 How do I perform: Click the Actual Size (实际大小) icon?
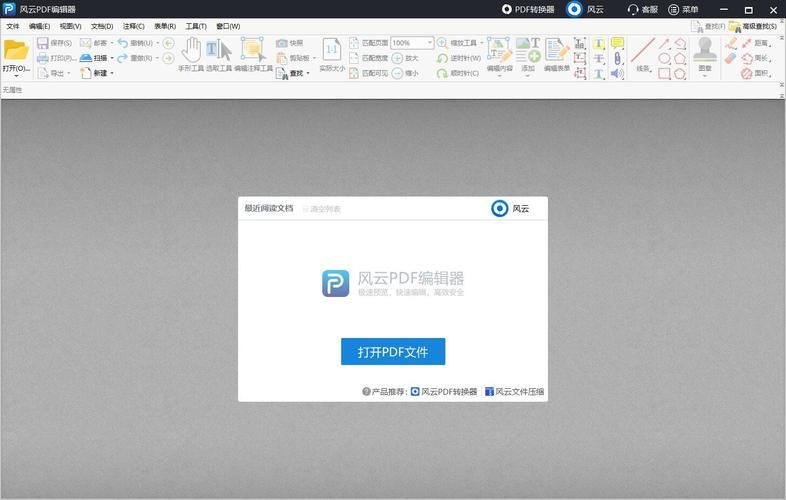(x=332, y=50)
